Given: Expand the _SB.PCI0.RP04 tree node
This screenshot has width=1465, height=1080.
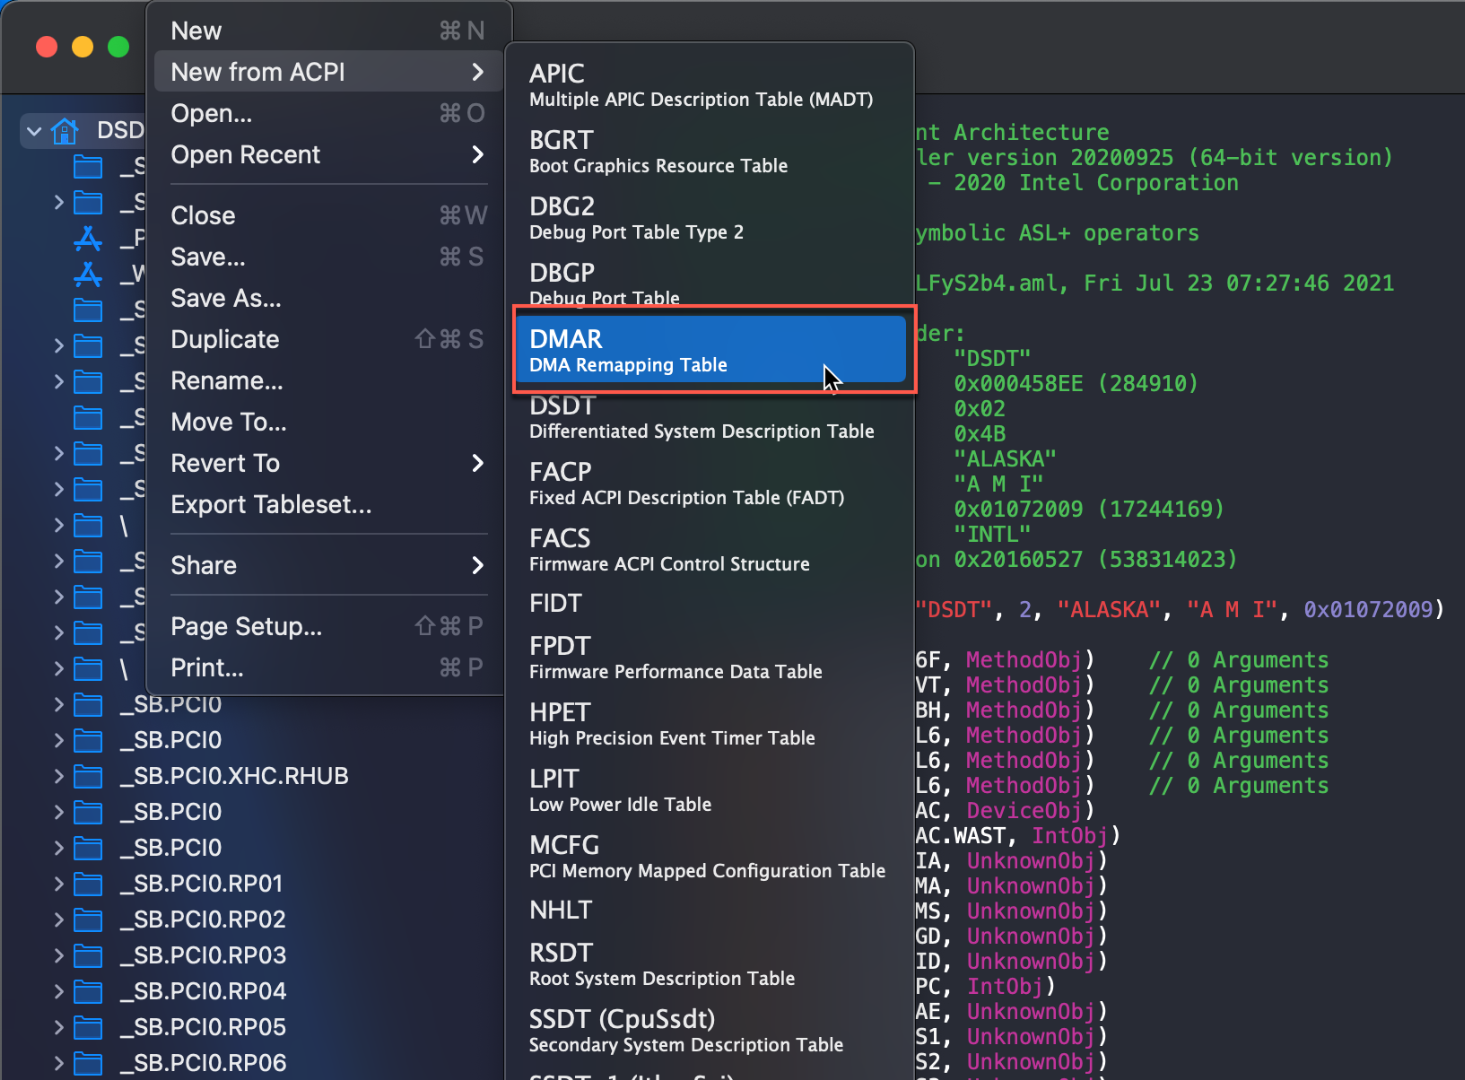Looking at the screenshot, I should click(59, 992).
